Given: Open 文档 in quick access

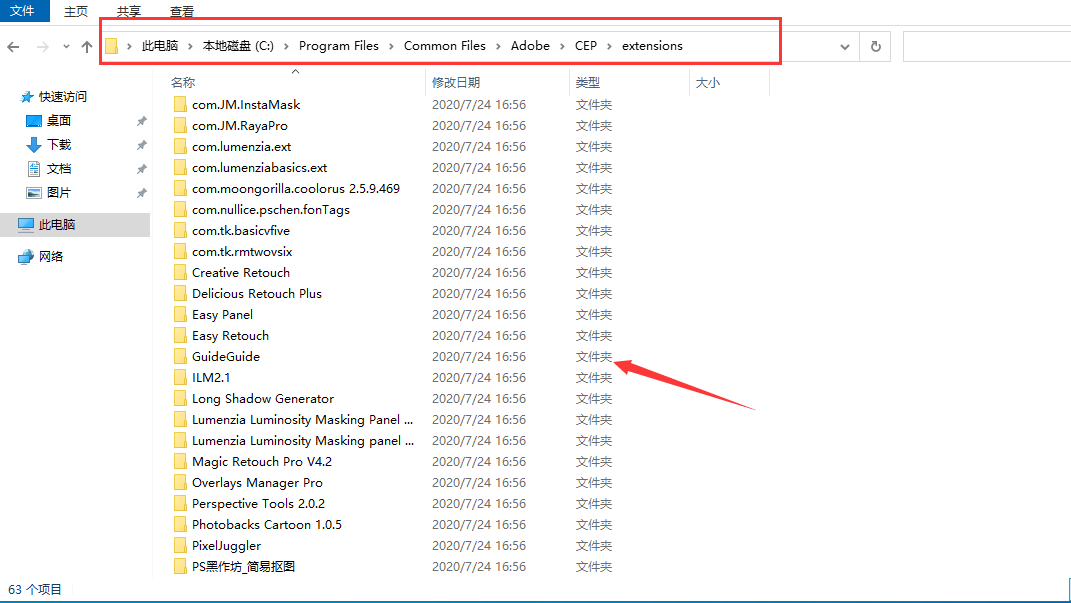Looking at the screenshot, I should click(x=59, y=169).
